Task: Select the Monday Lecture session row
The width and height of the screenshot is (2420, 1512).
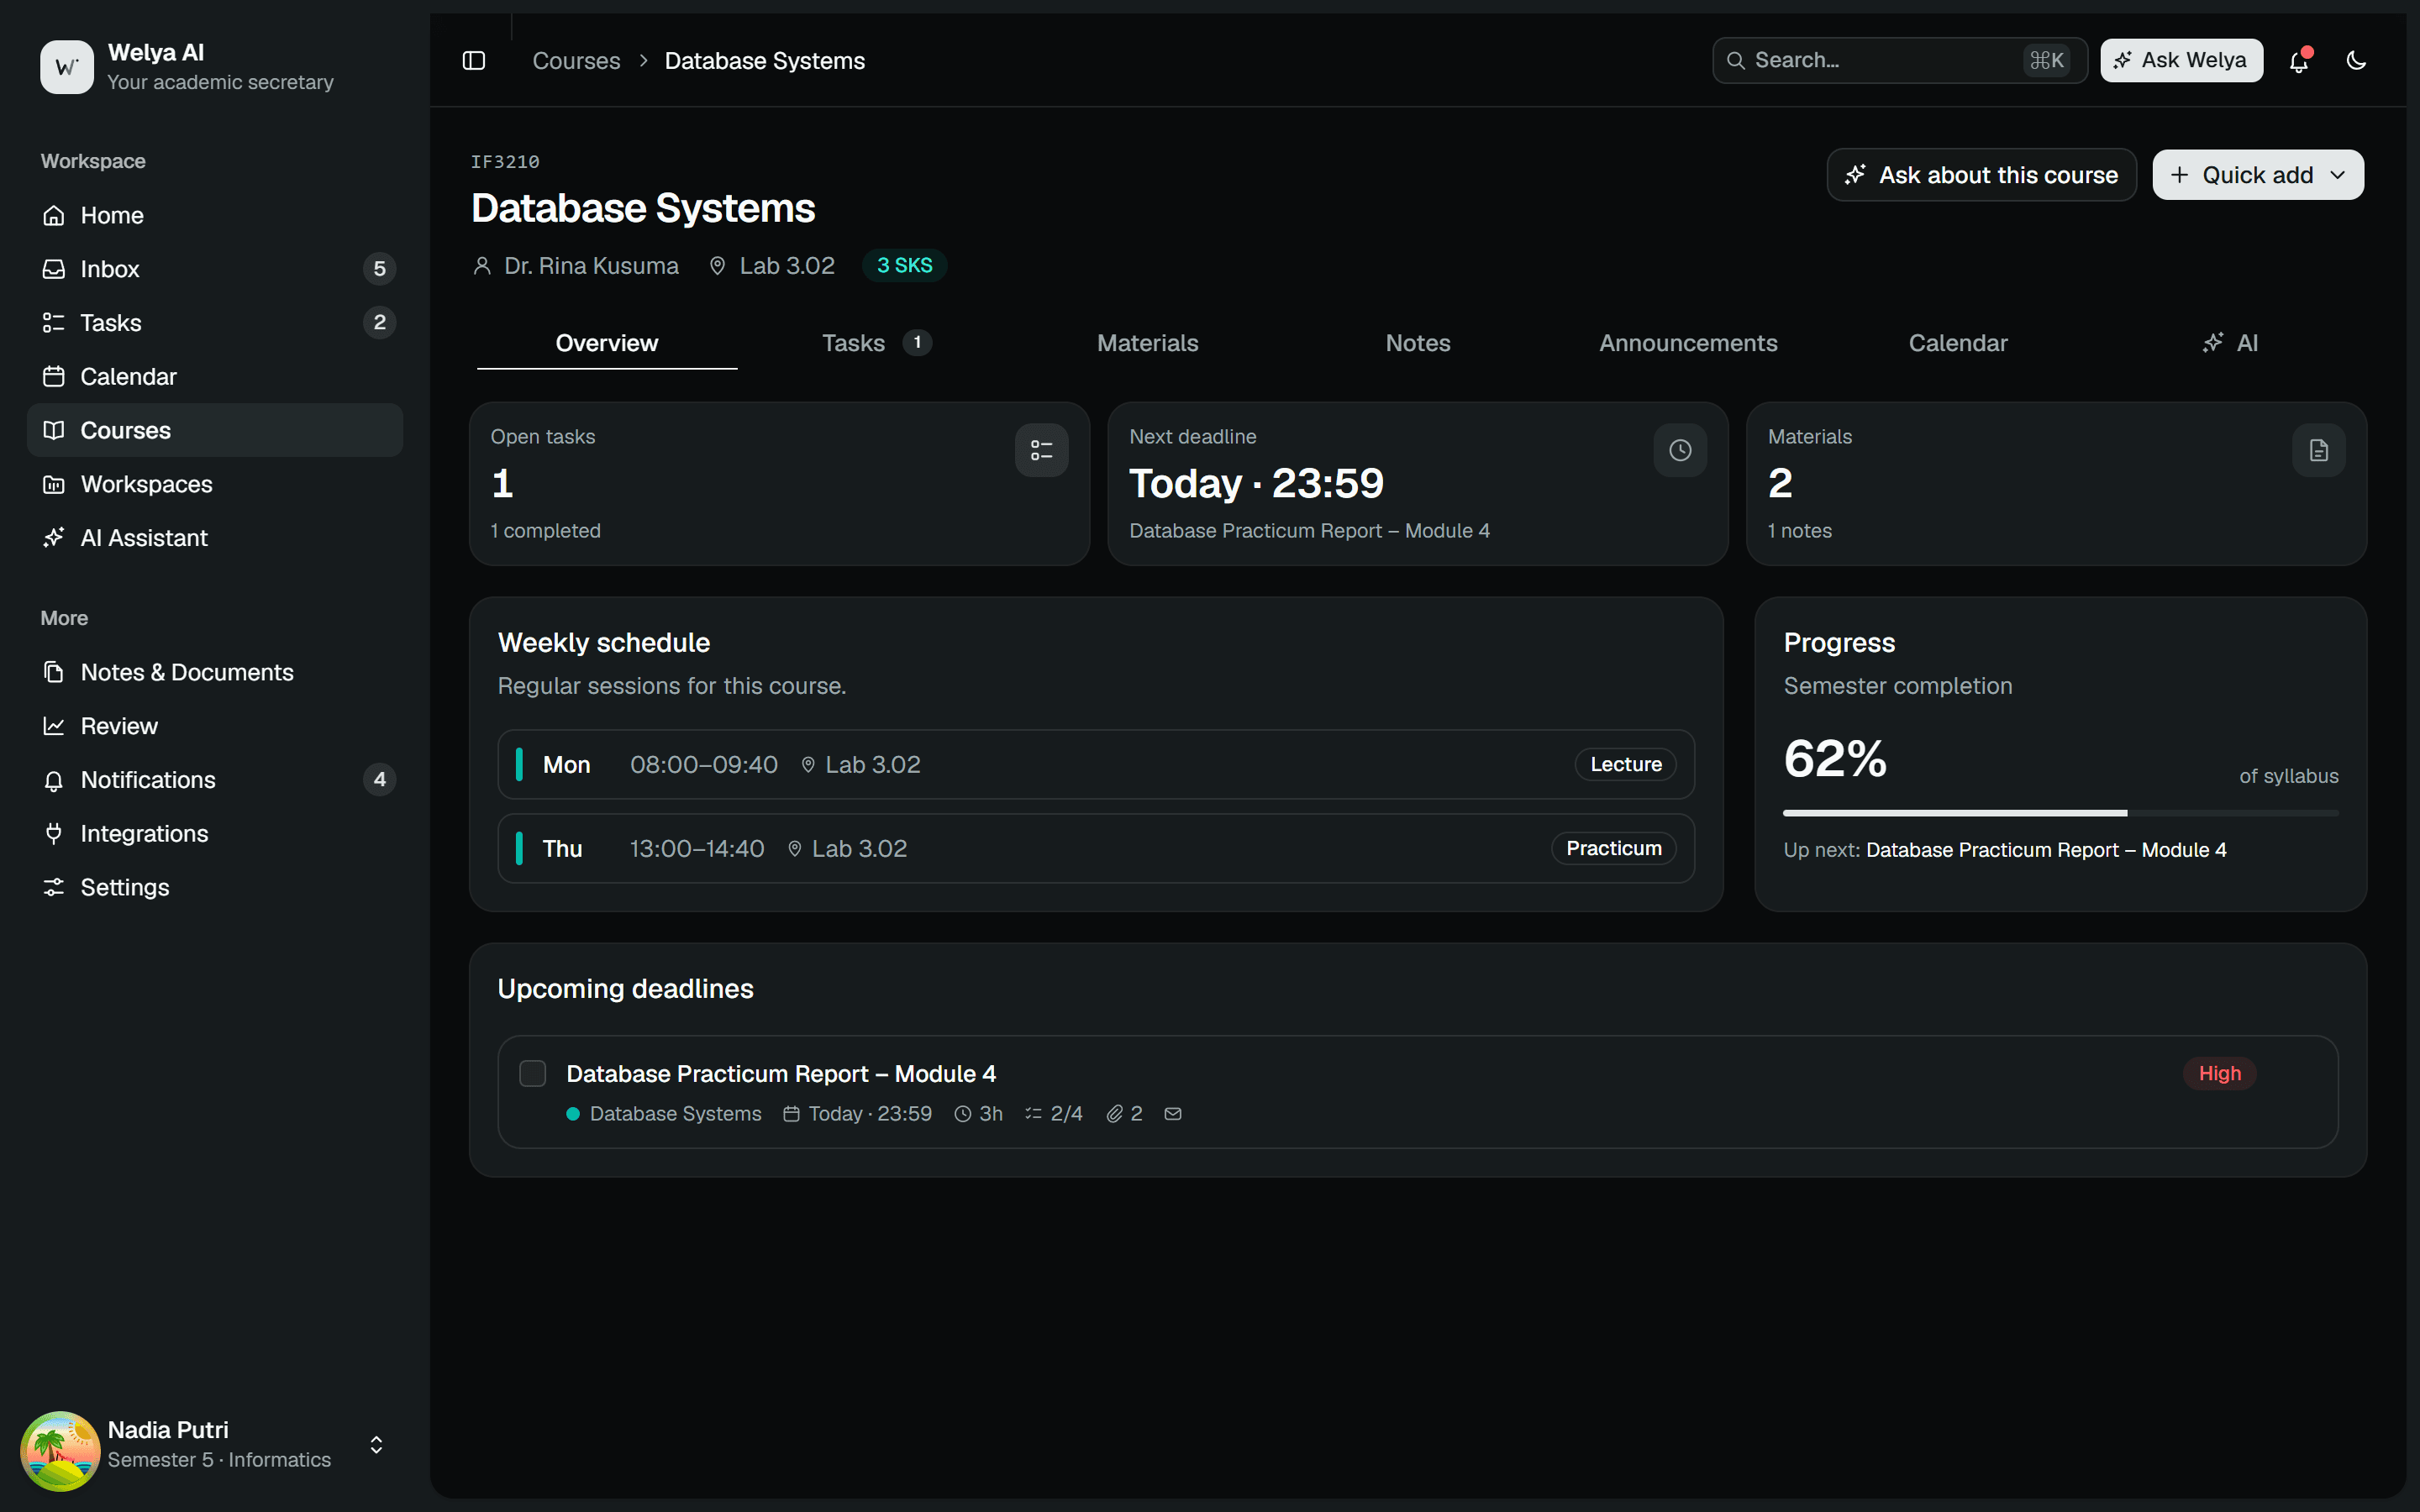Action: tap(1096, 764)
